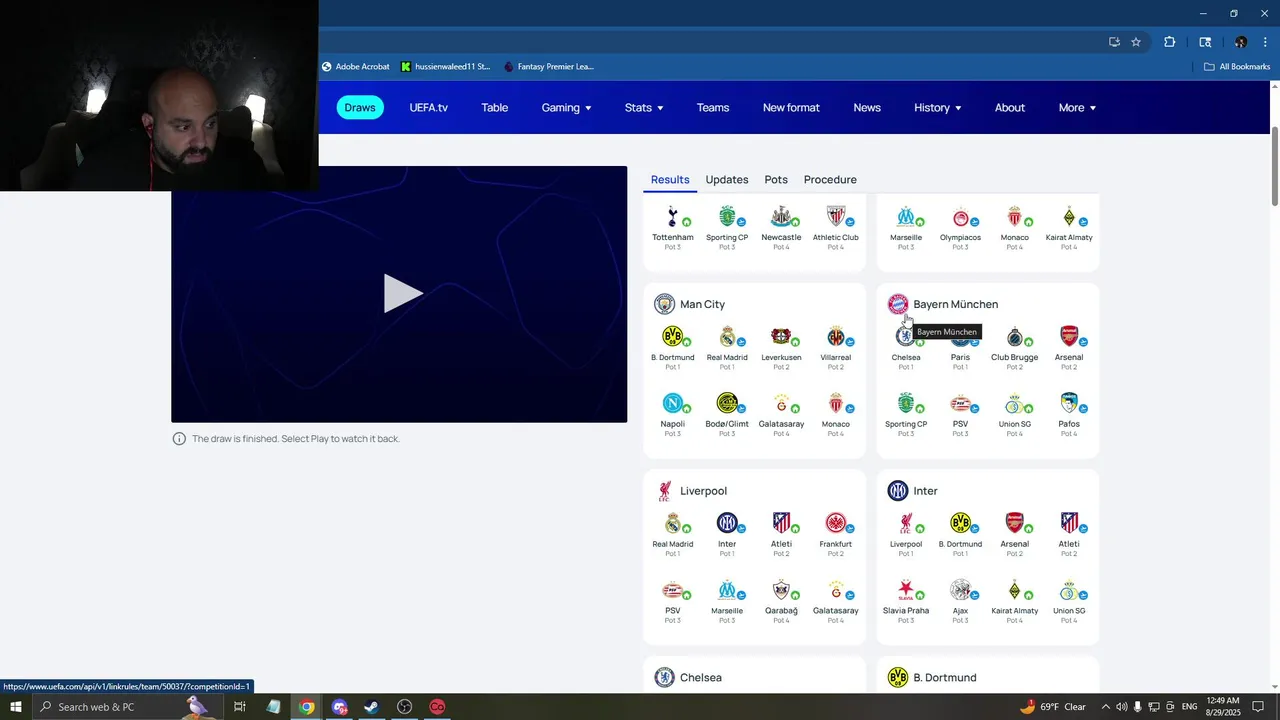Select Atleti crest in Liverpool card
The height and width of the screenshot is (720, 1280).
pyautogui.click(x=781, y=523)
